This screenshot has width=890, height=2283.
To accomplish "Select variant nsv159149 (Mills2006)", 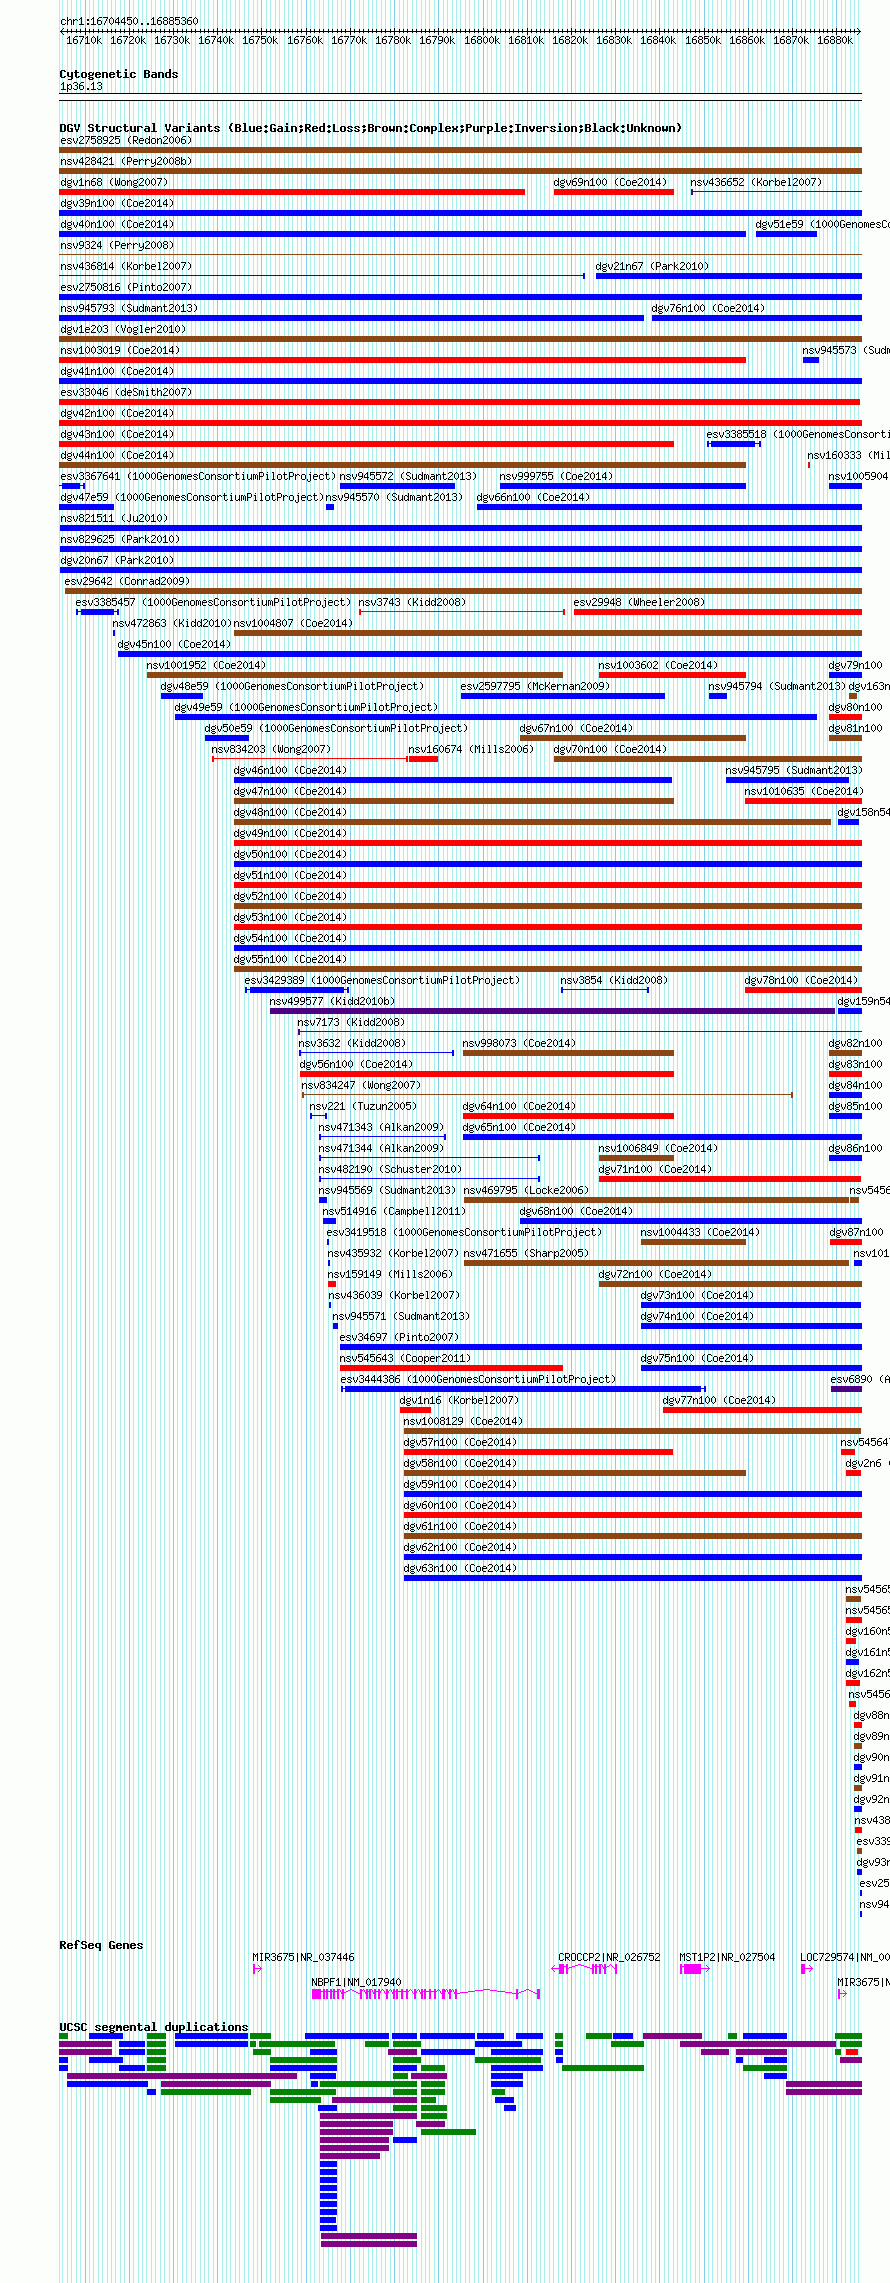I will coord(390,1274).
